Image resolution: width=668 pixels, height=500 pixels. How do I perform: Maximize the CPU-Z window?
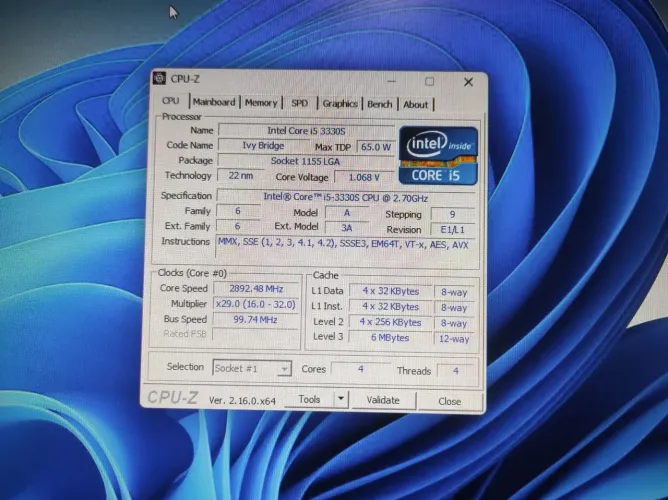point(429,81)
